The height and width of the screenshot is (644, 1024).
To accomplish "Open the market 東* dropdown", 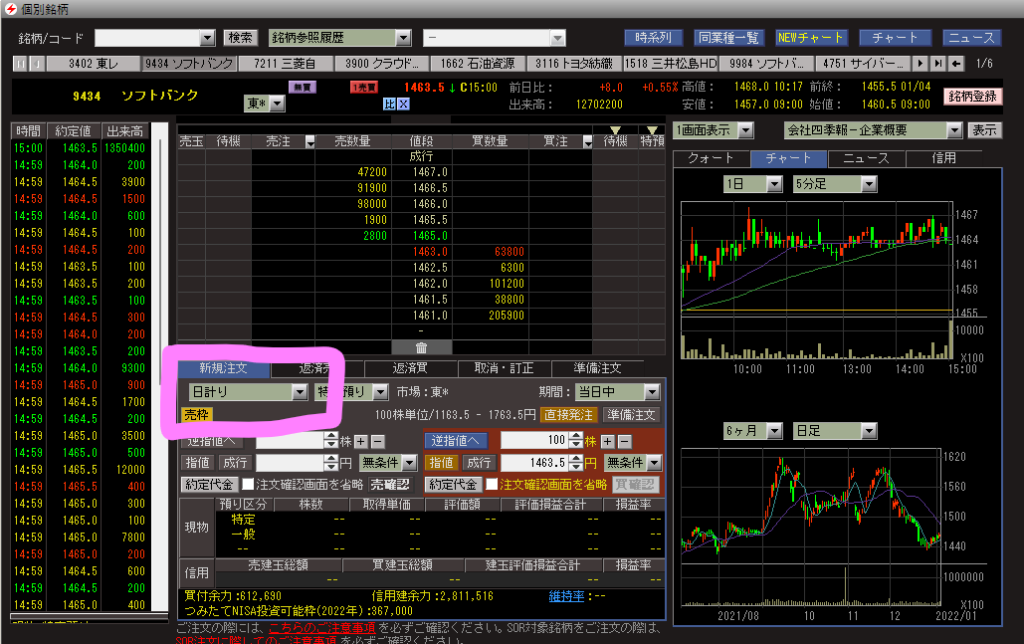I will click(277, 103).
